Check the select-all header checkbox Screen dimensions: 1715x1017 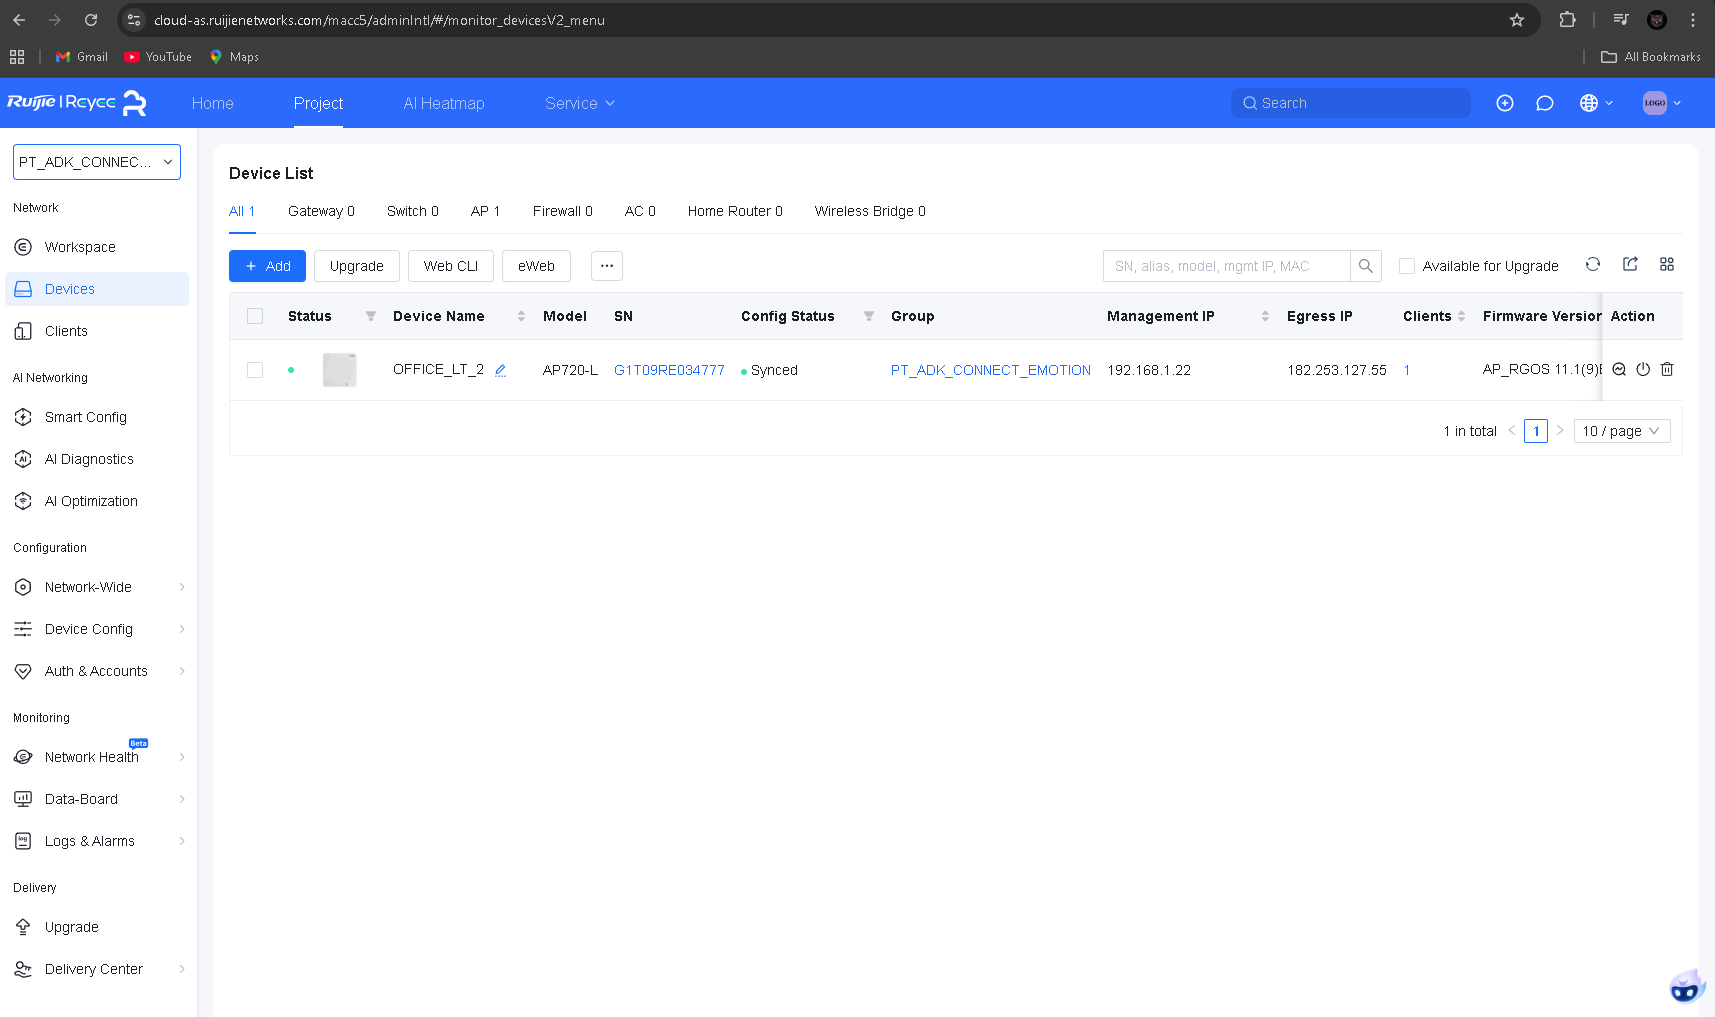255,316
